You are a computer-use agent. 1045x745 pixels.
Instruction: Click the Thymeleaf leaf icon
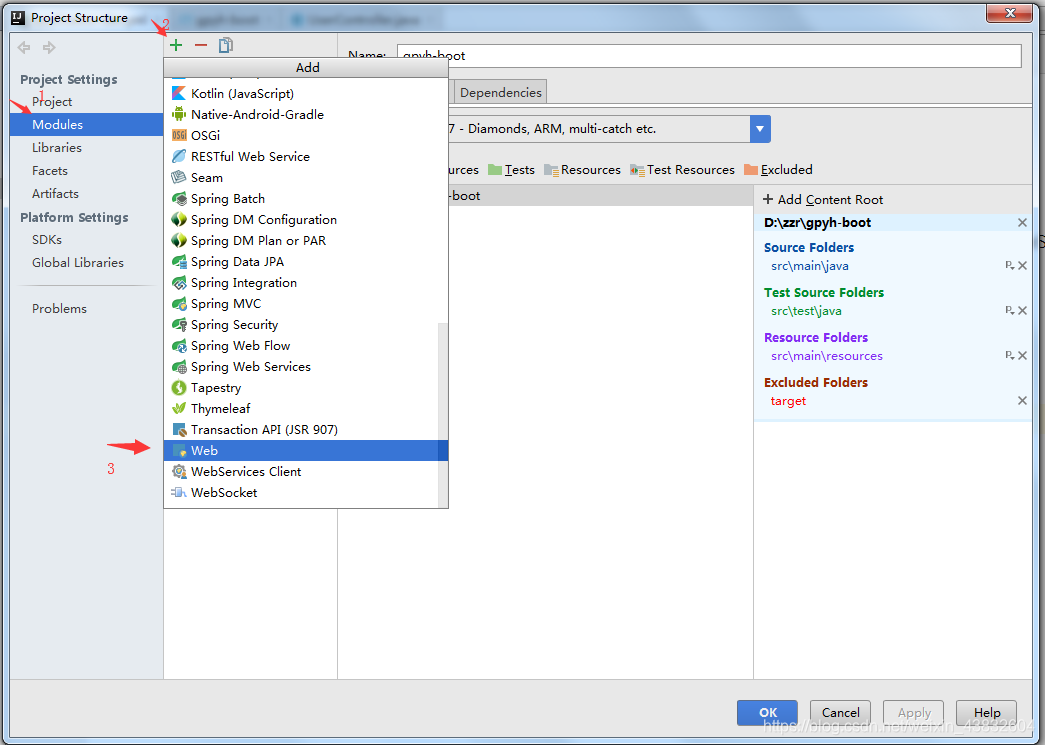click(x=179, y=408)
